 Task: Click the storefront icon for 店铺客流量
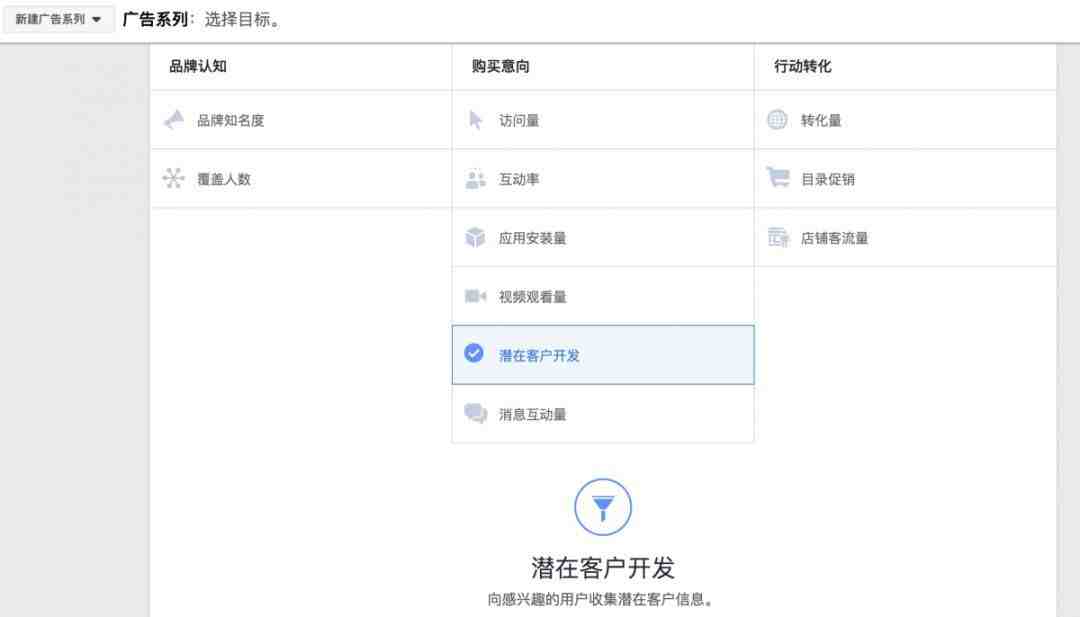click(x=778, y=238)
